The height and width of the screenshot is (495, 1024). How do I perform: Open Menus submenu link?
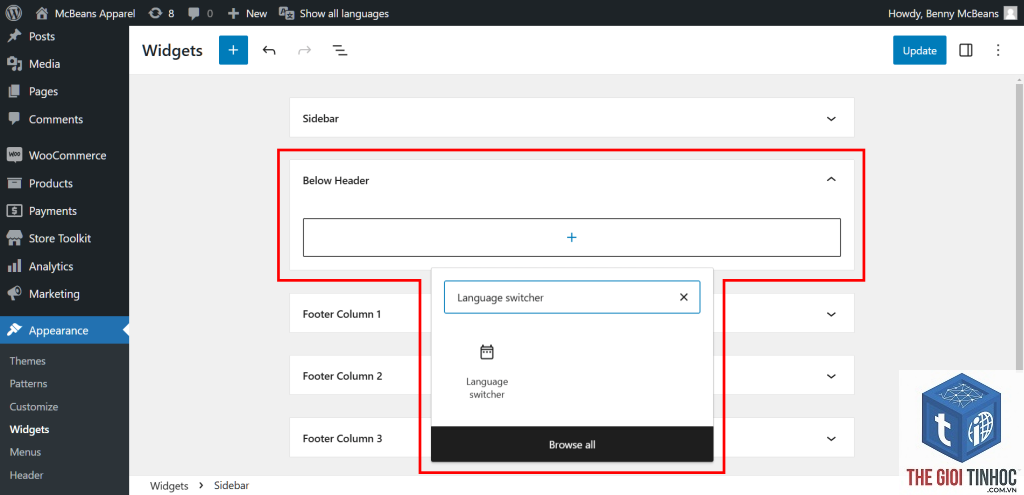click(25, 452)
